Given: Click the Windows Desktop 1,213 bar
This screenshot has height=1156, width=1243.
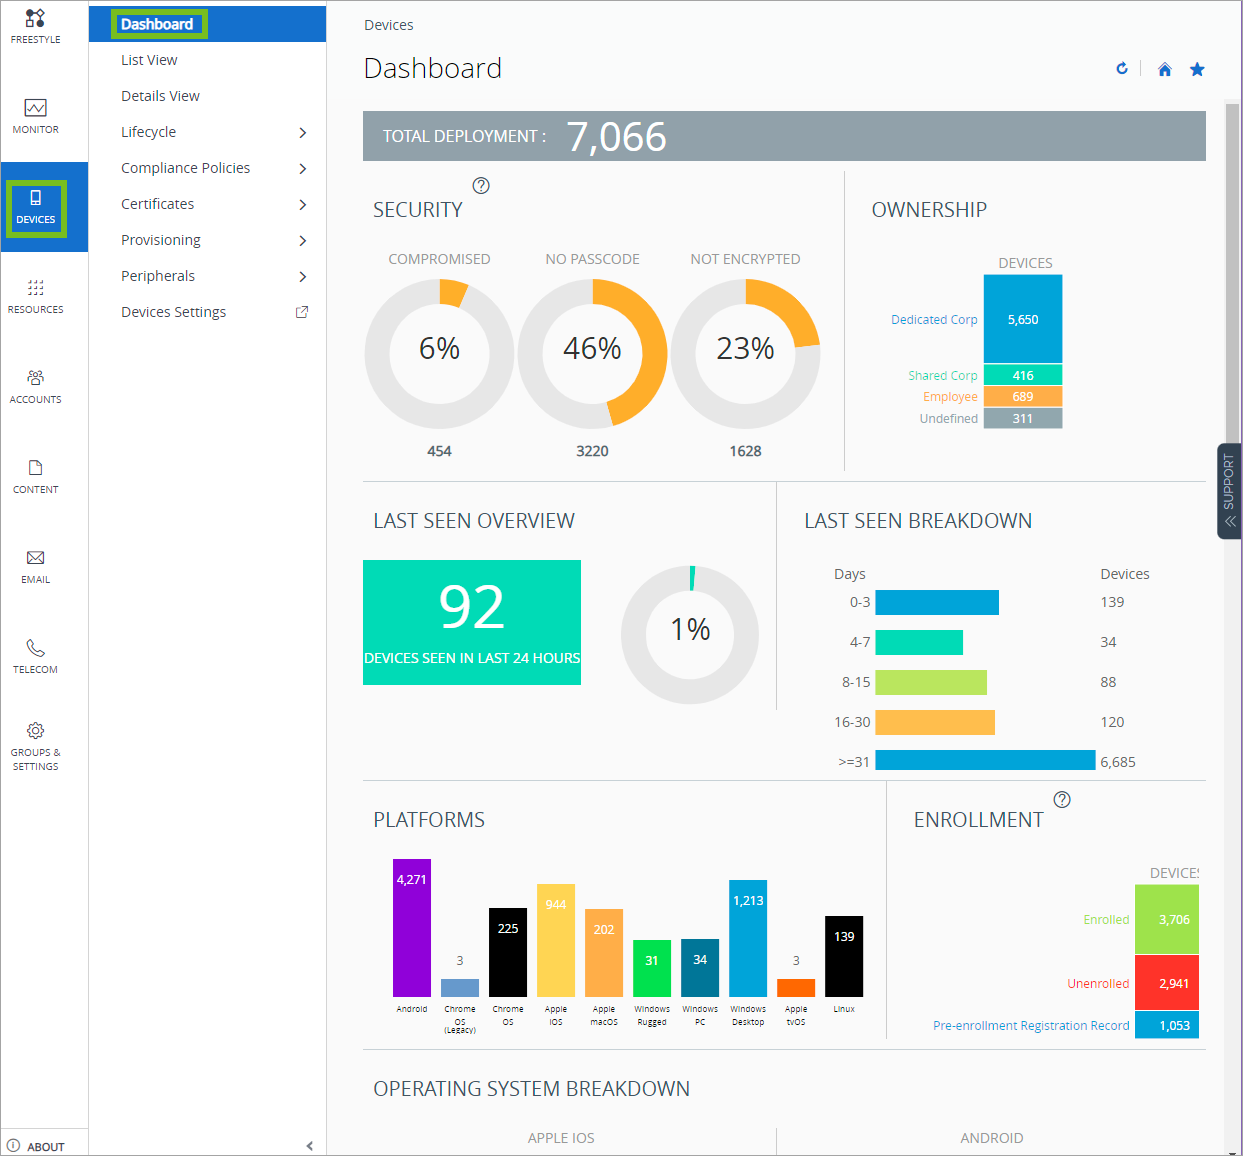Looking at the screenshot, I should pyautogui.click(x=748, y=938).
